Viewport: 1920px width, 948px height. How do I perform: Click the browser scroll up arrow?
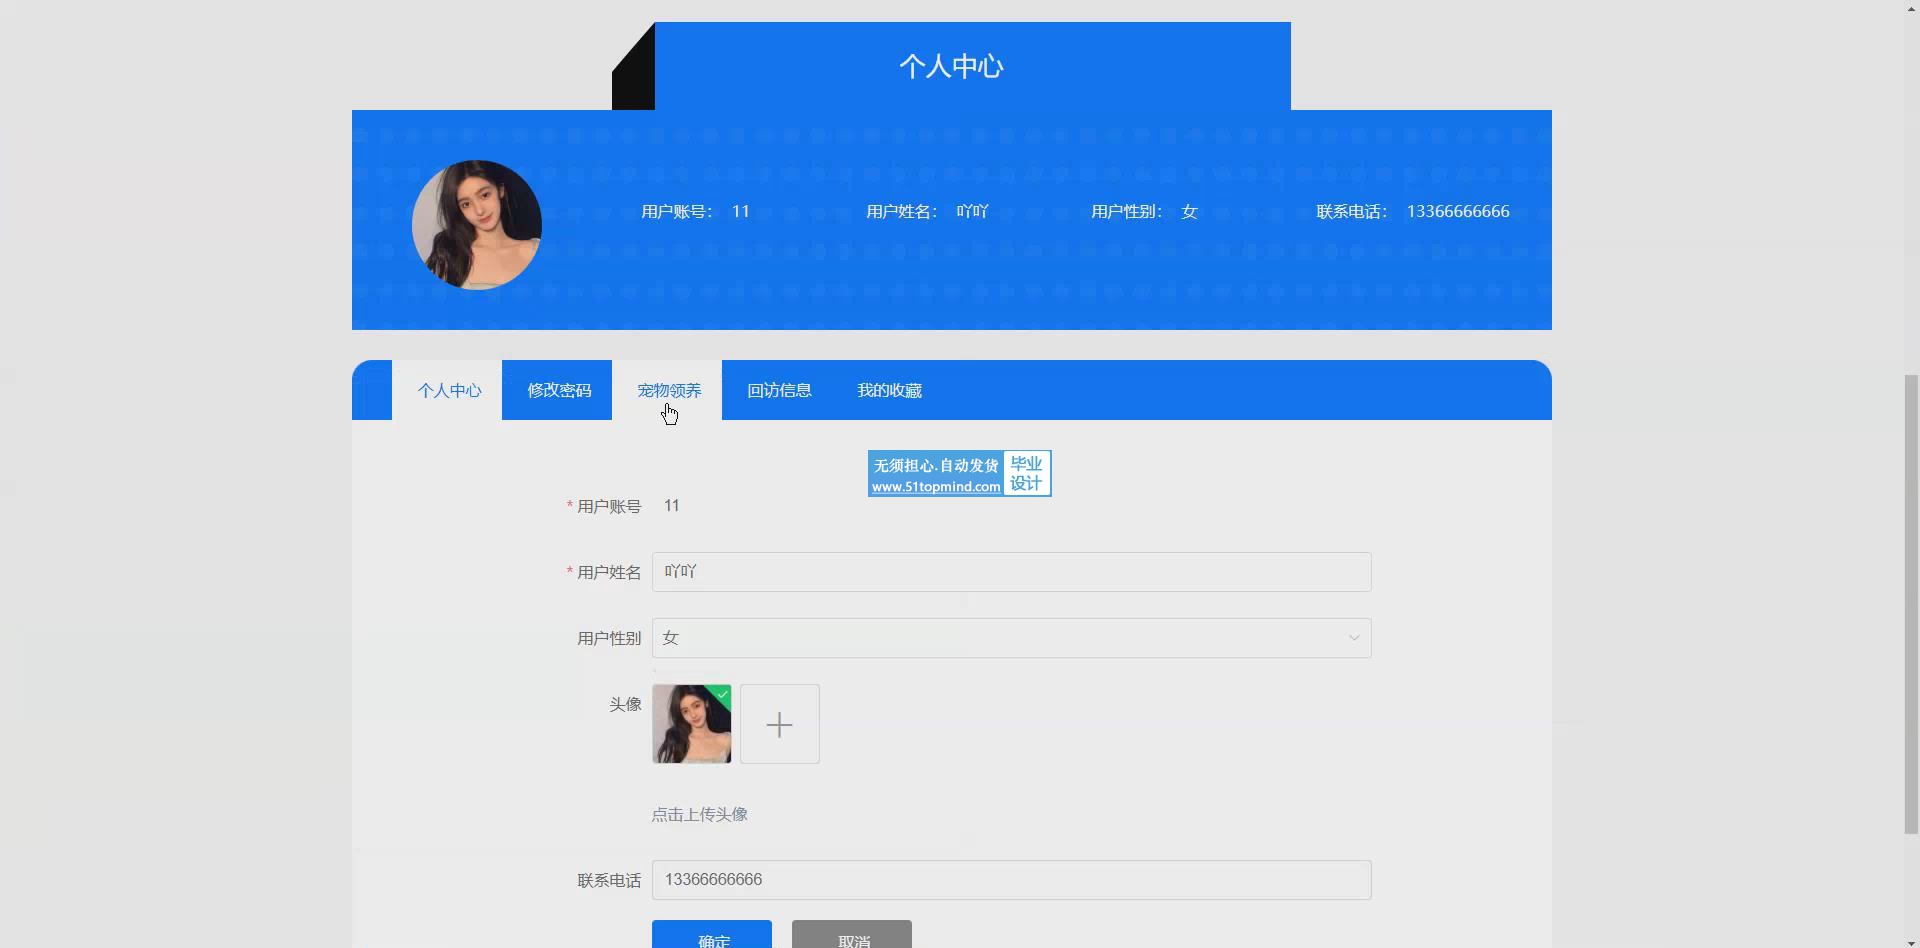tap(1911, 8)
